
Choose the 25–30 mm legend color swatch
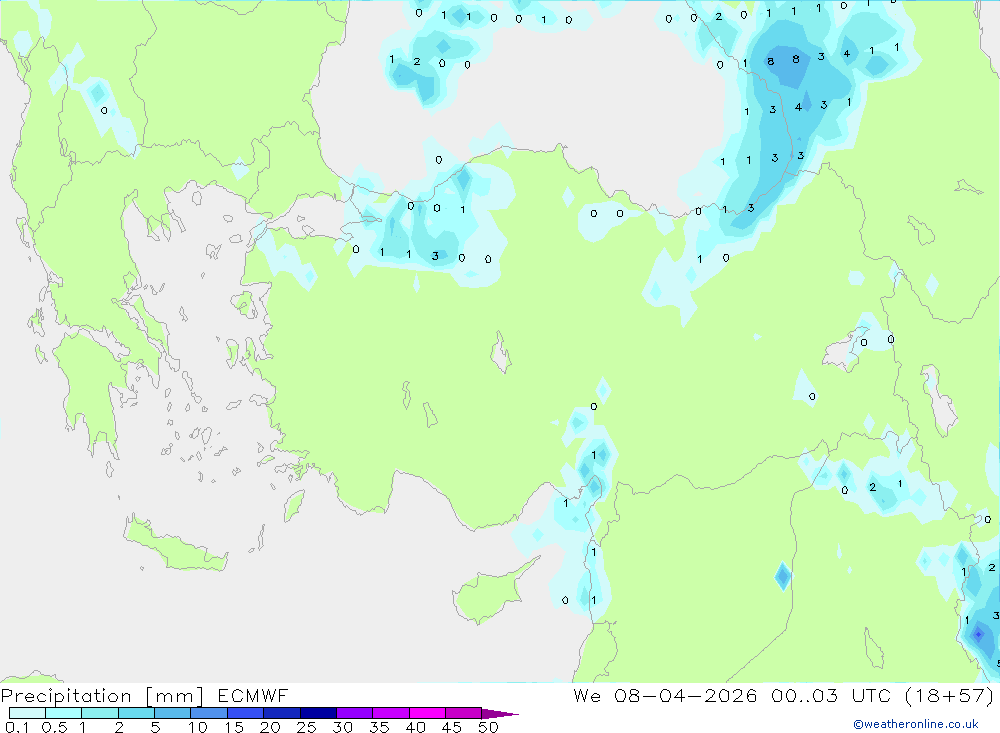pos(318,713)
